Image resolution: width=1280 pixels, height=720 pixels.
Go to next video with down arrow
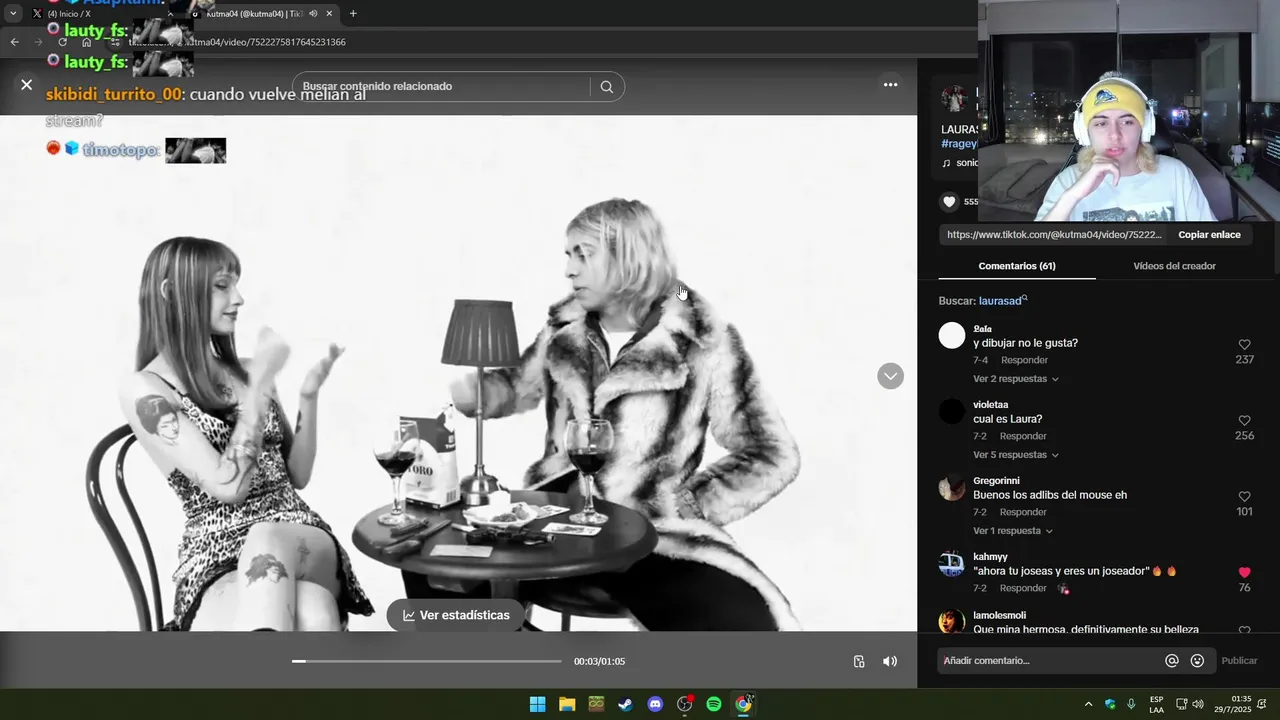pos(890,376)
